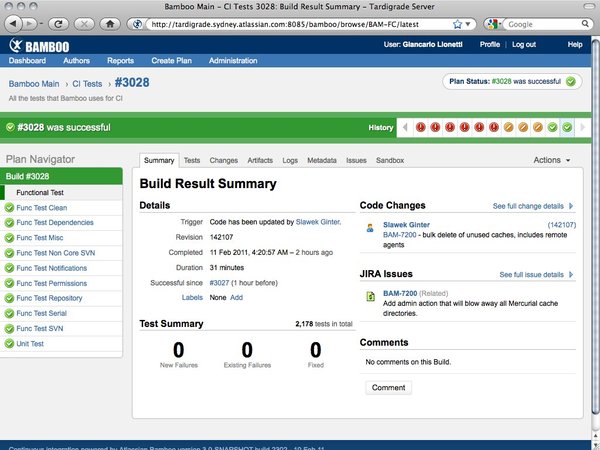600x450 pixels.
Task: Switch to the Tests tab
Action: [x=191, y=160]
